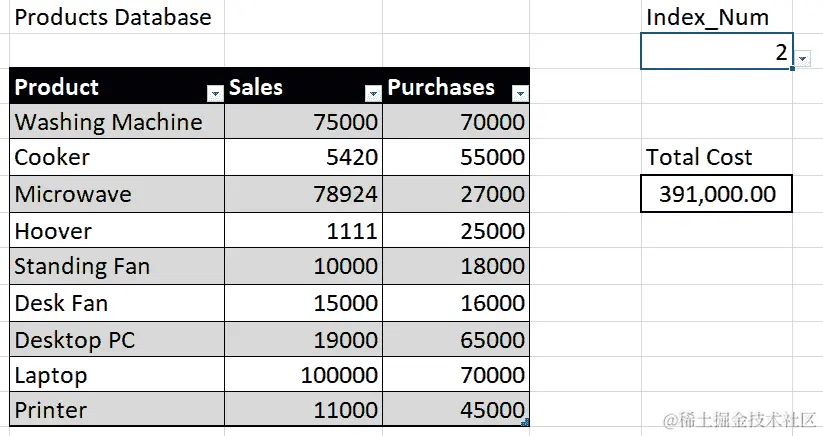Click the Laptop sales value 100000
Viewport: 823px width, 436px height.
(x=304, y=374)
